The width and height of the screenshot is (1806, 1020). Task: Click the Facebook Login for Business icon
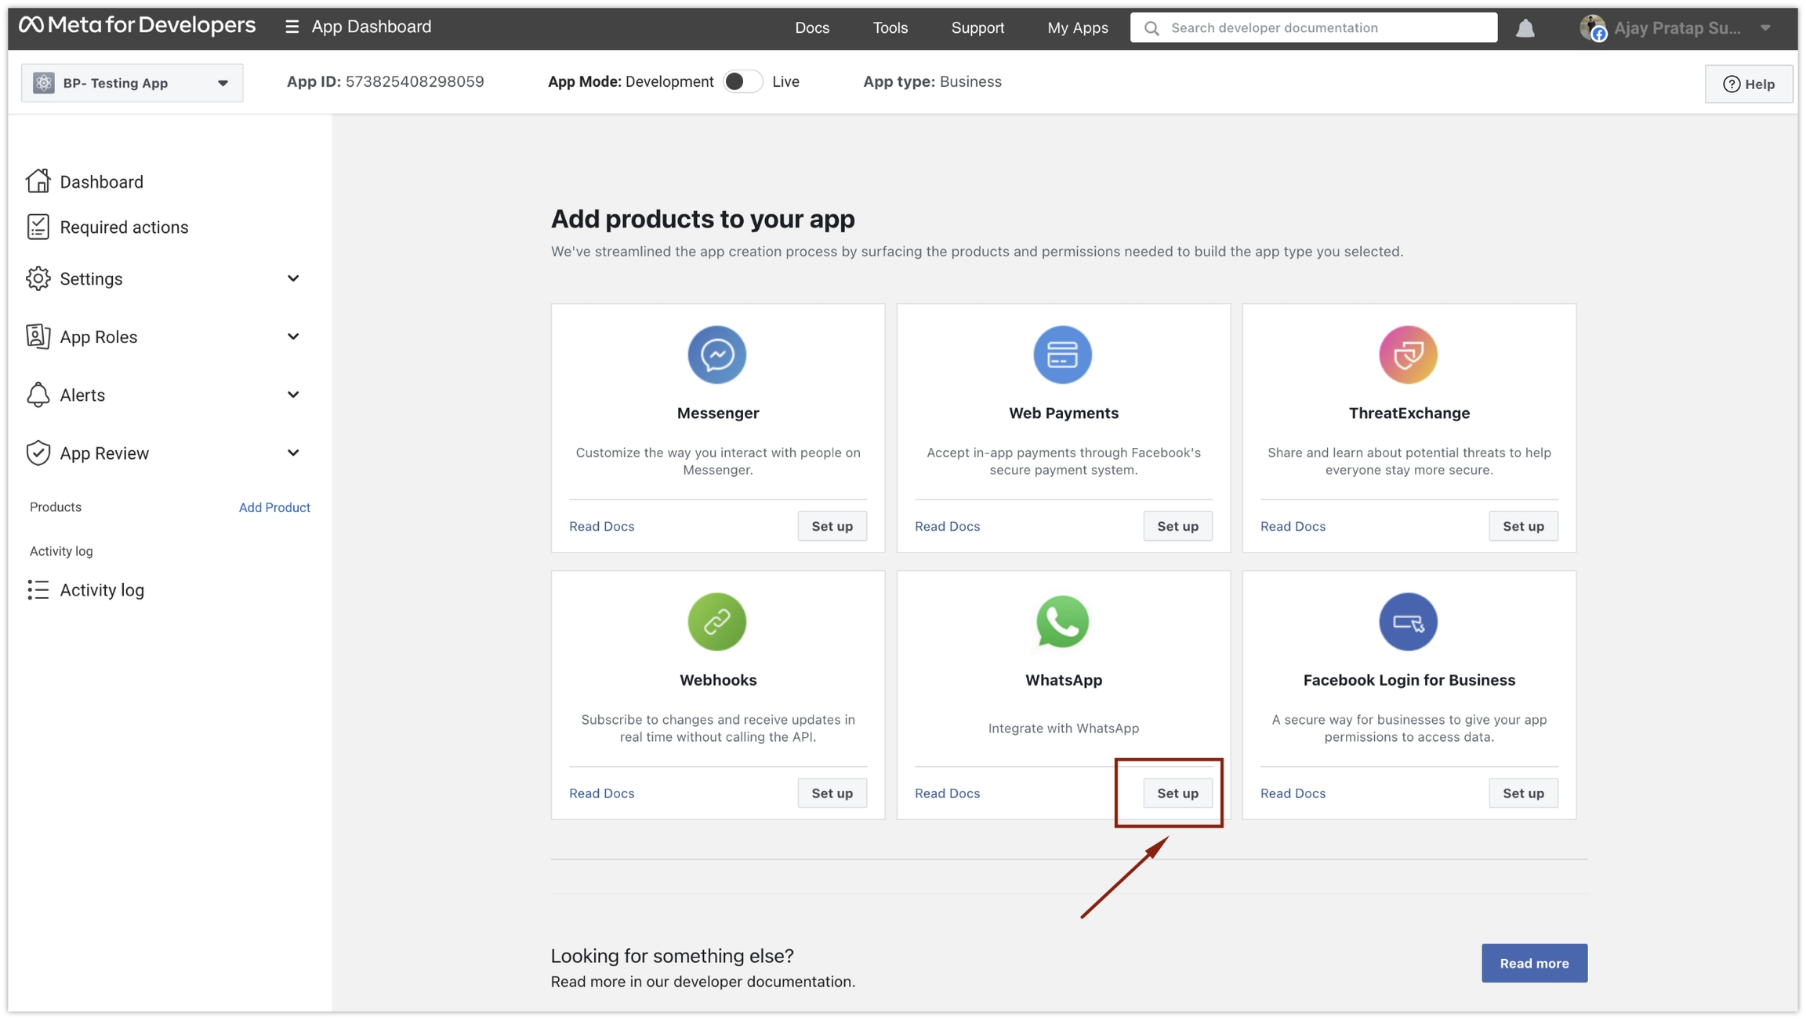point(1408,621)
